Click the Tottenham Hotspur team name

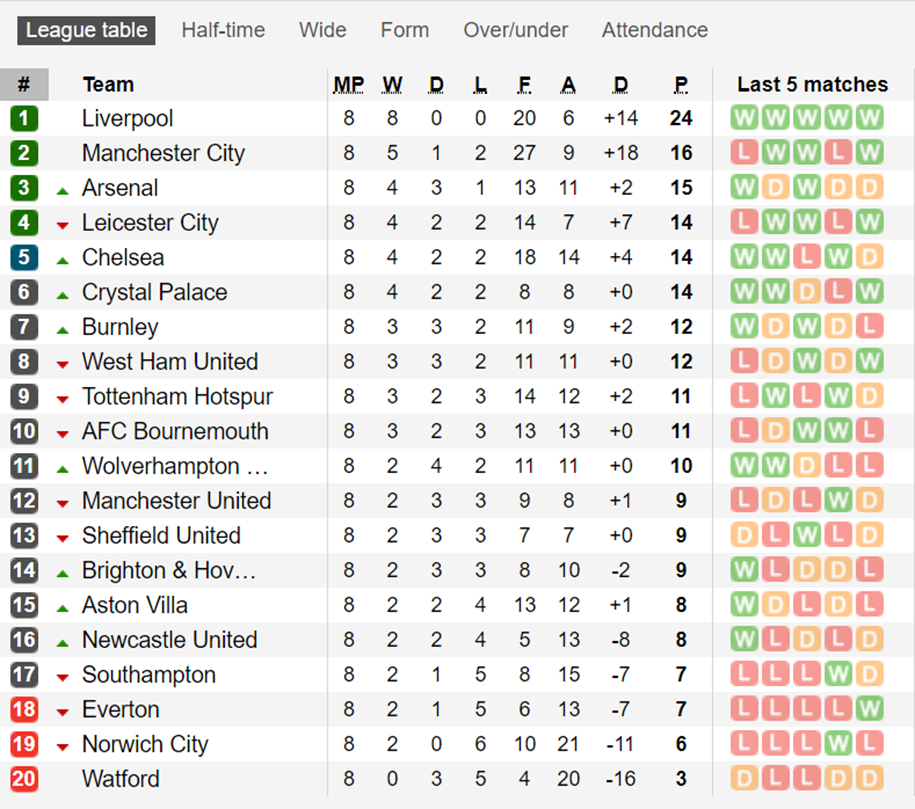pyautogui.click(x=177, y=396)
